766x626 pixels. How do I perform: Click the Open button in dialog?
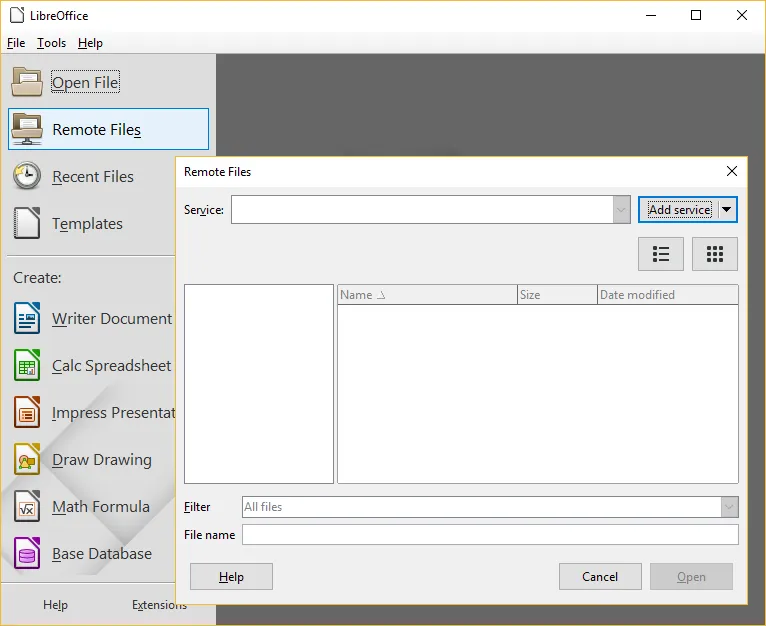691,577
